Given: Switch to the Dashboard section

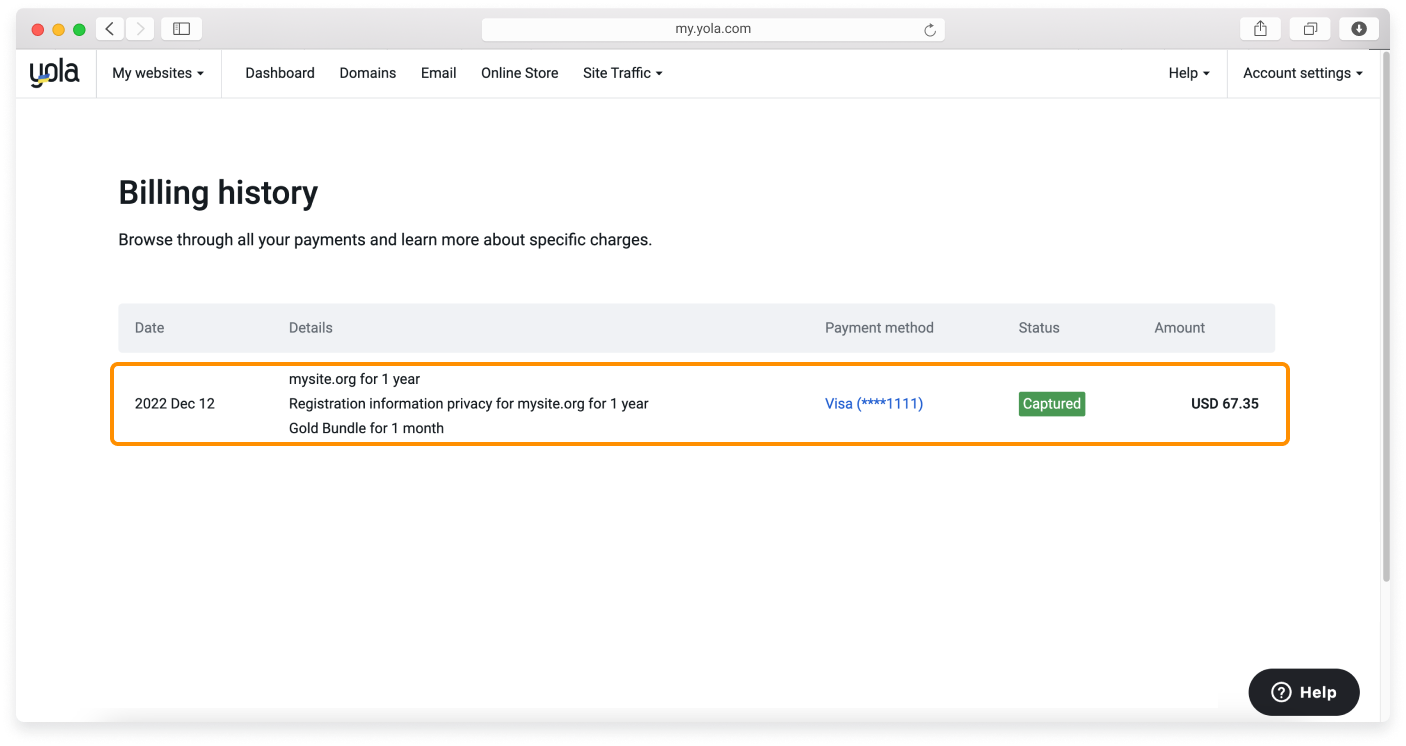Looking at the screenshot, I should click(x=279, y=72).
